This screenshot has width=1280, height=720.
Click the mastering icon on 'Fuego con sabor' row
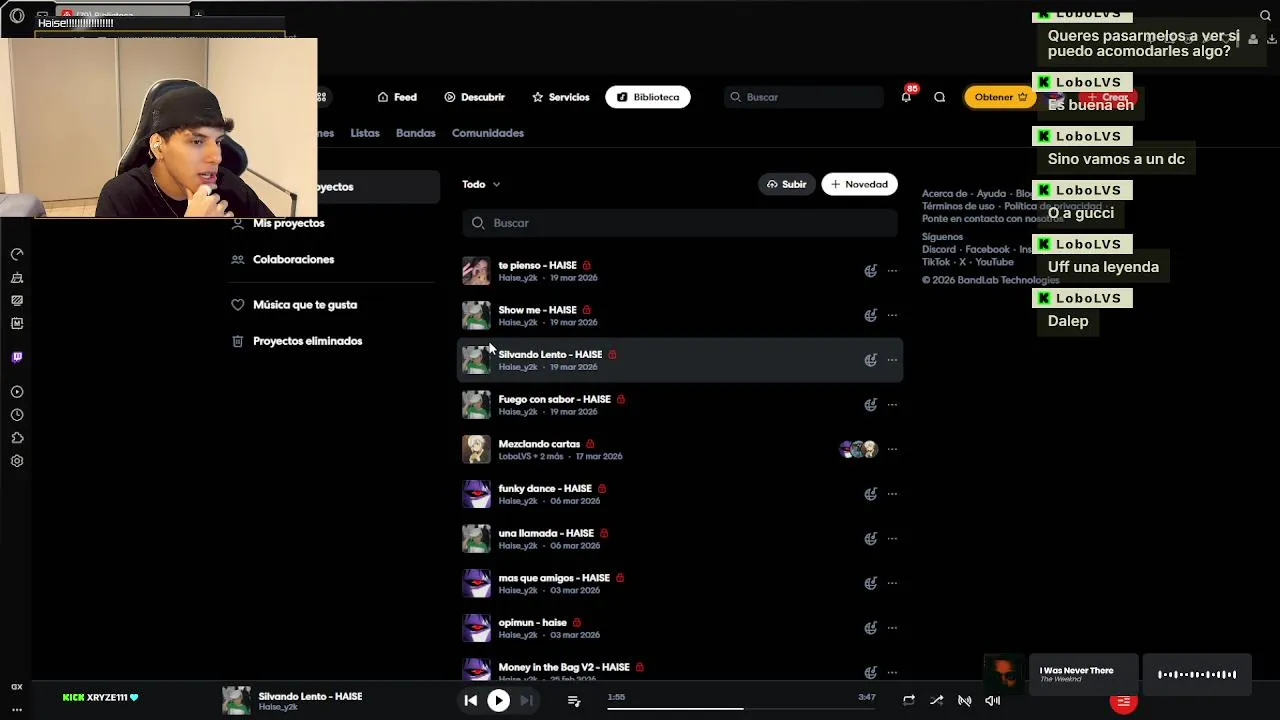870,405
